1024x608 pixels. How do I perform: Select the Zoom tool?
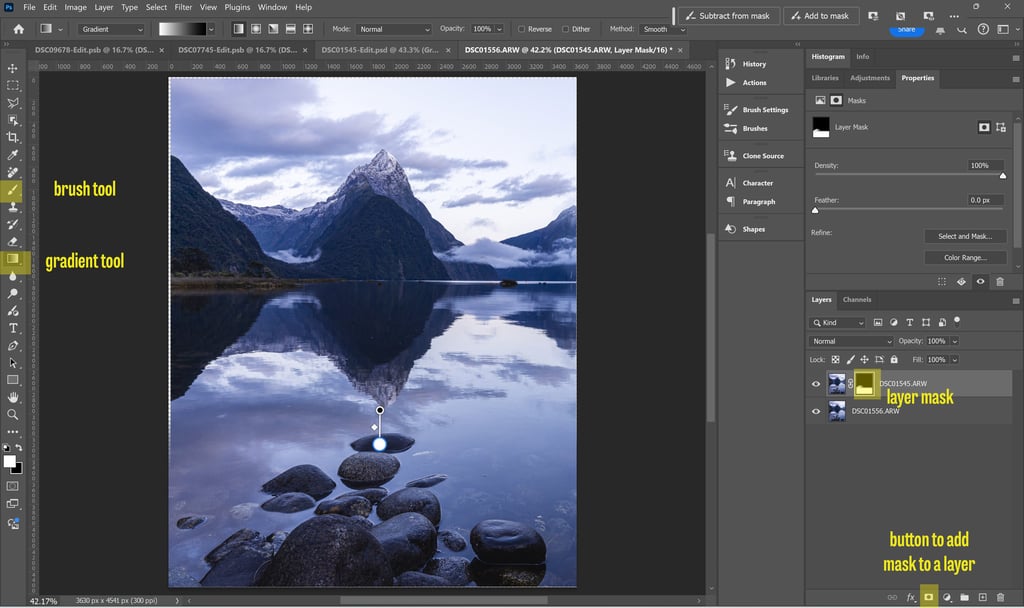pos(12,414)
